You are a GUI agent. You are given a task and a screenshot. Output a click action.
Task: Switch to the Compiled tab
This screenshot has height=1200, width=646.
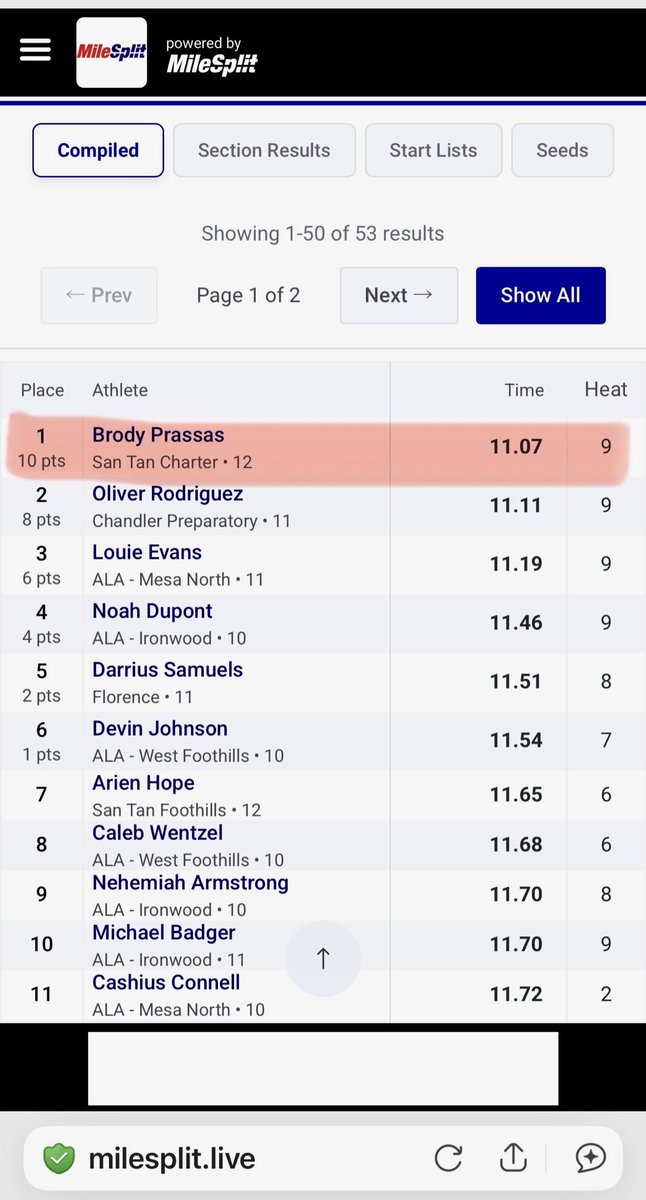click(x=98, y=150)
